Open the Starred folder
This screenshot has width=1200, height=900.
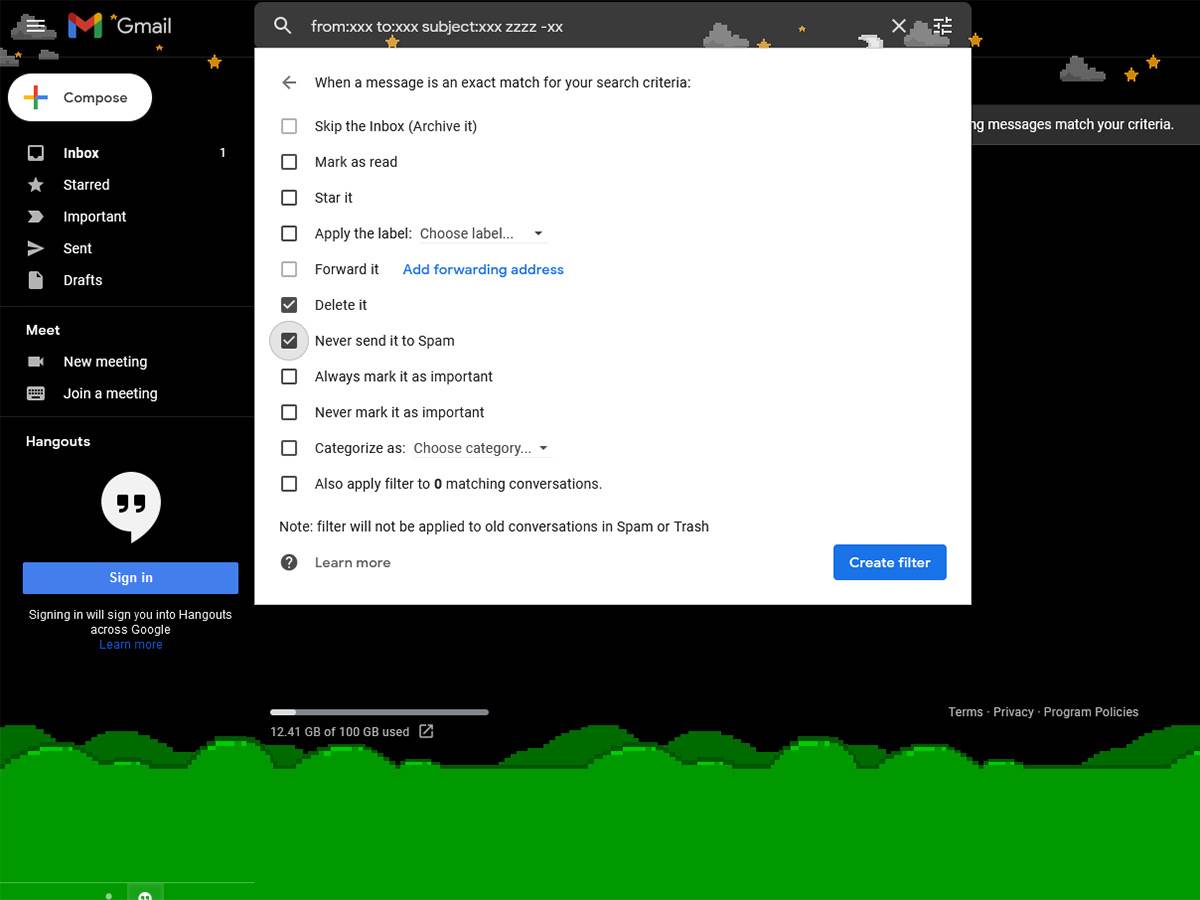point(85,184)
